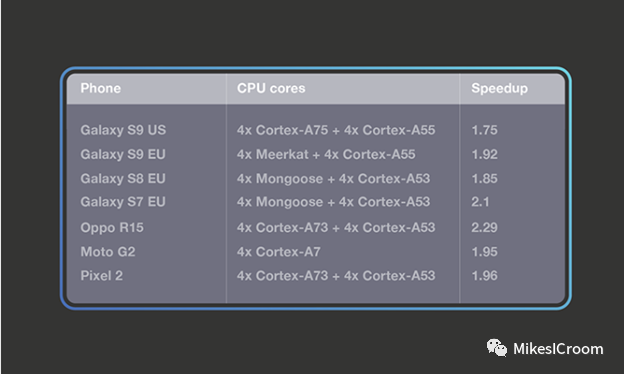Click the Galaxy S9 EU row label
The height and width of the screenshot is (374, 624).
[x=123, y=154]
